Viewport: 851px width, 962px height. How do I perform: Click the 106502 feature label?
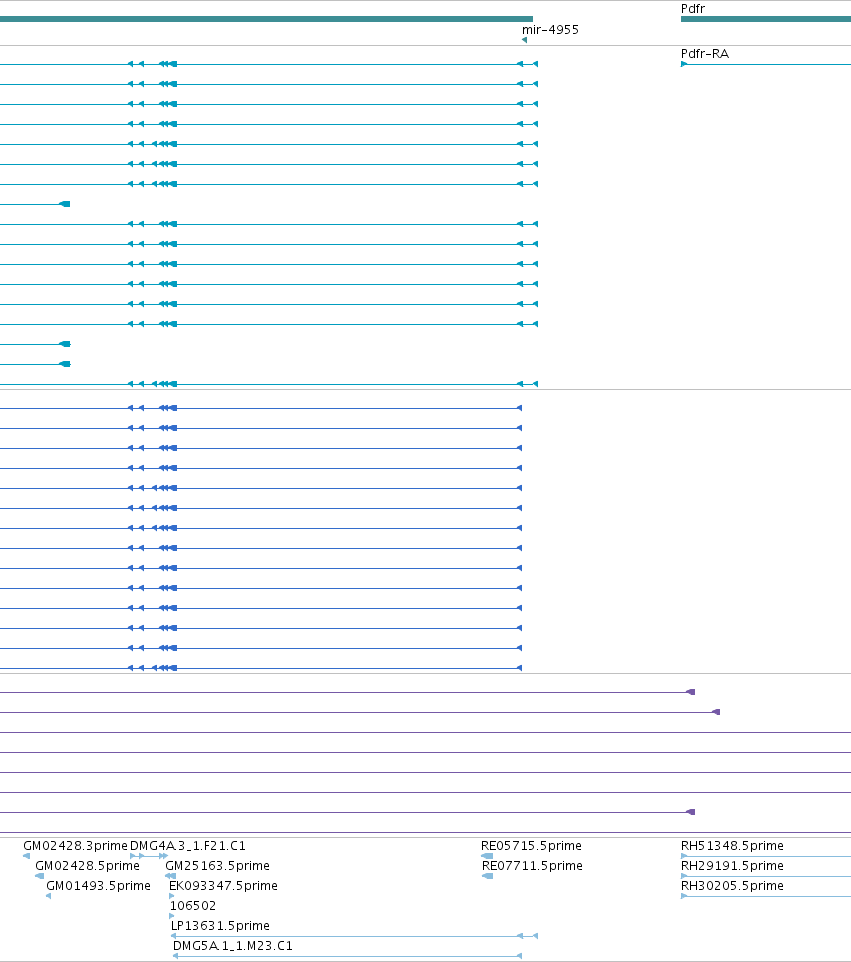pos(193,906)
